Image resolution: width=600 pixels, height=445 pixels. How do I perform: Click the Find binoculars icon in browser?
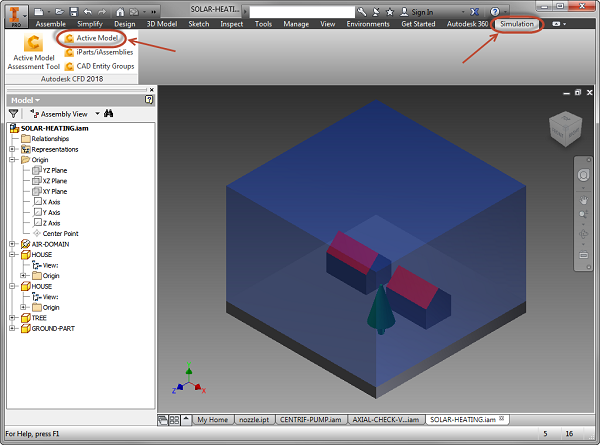click(109, 114)
